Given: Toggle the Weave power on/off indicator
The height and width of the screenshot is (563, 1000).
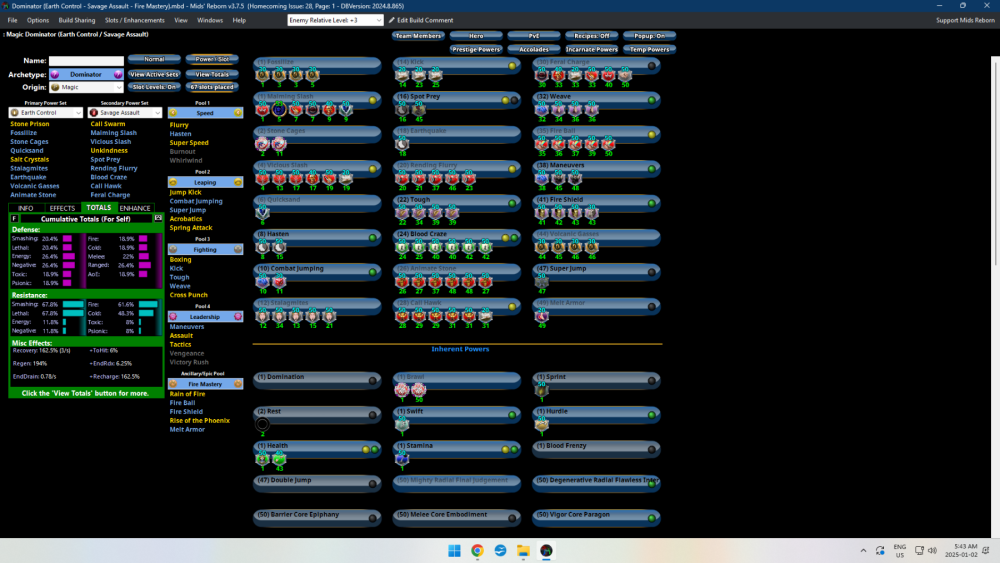Looking at the screenshot, I should pyautogui.click(x=651, y=100).
